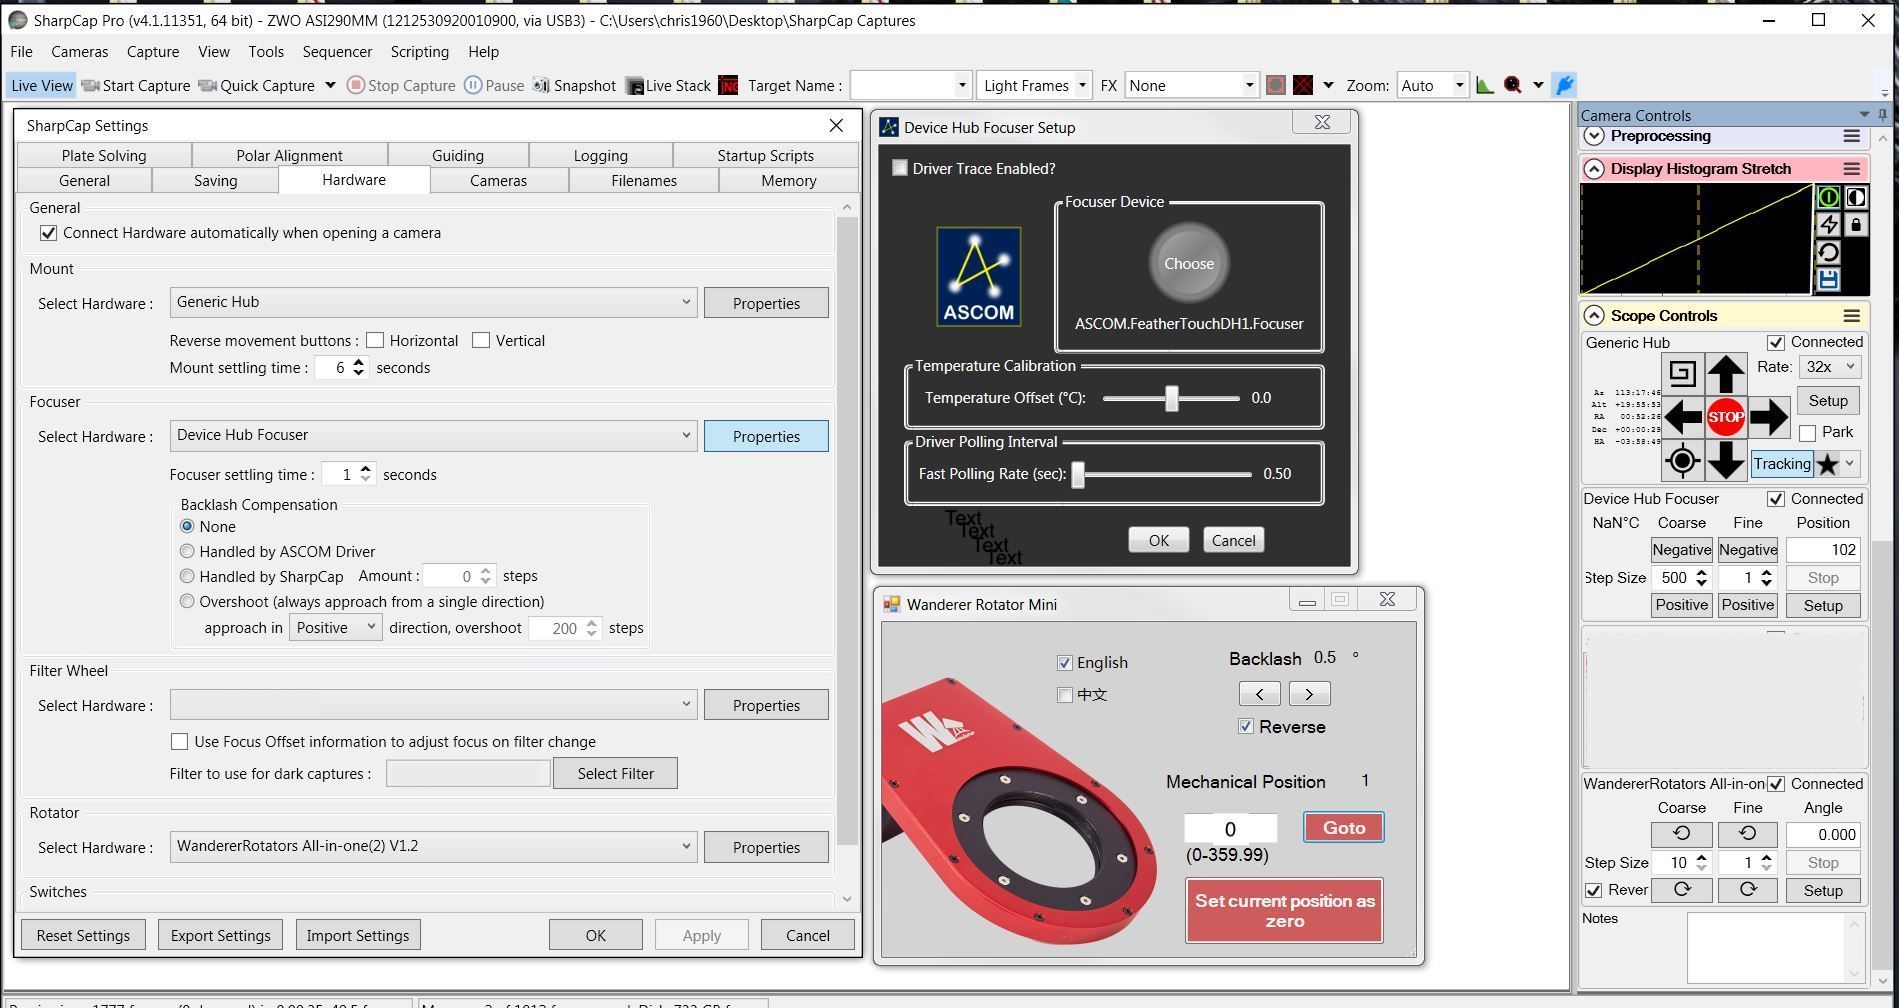The width and height of the screenshot is (1899, 1008).
Task: Click the blue floppy disk save icon
Action: click(1828, 280)
